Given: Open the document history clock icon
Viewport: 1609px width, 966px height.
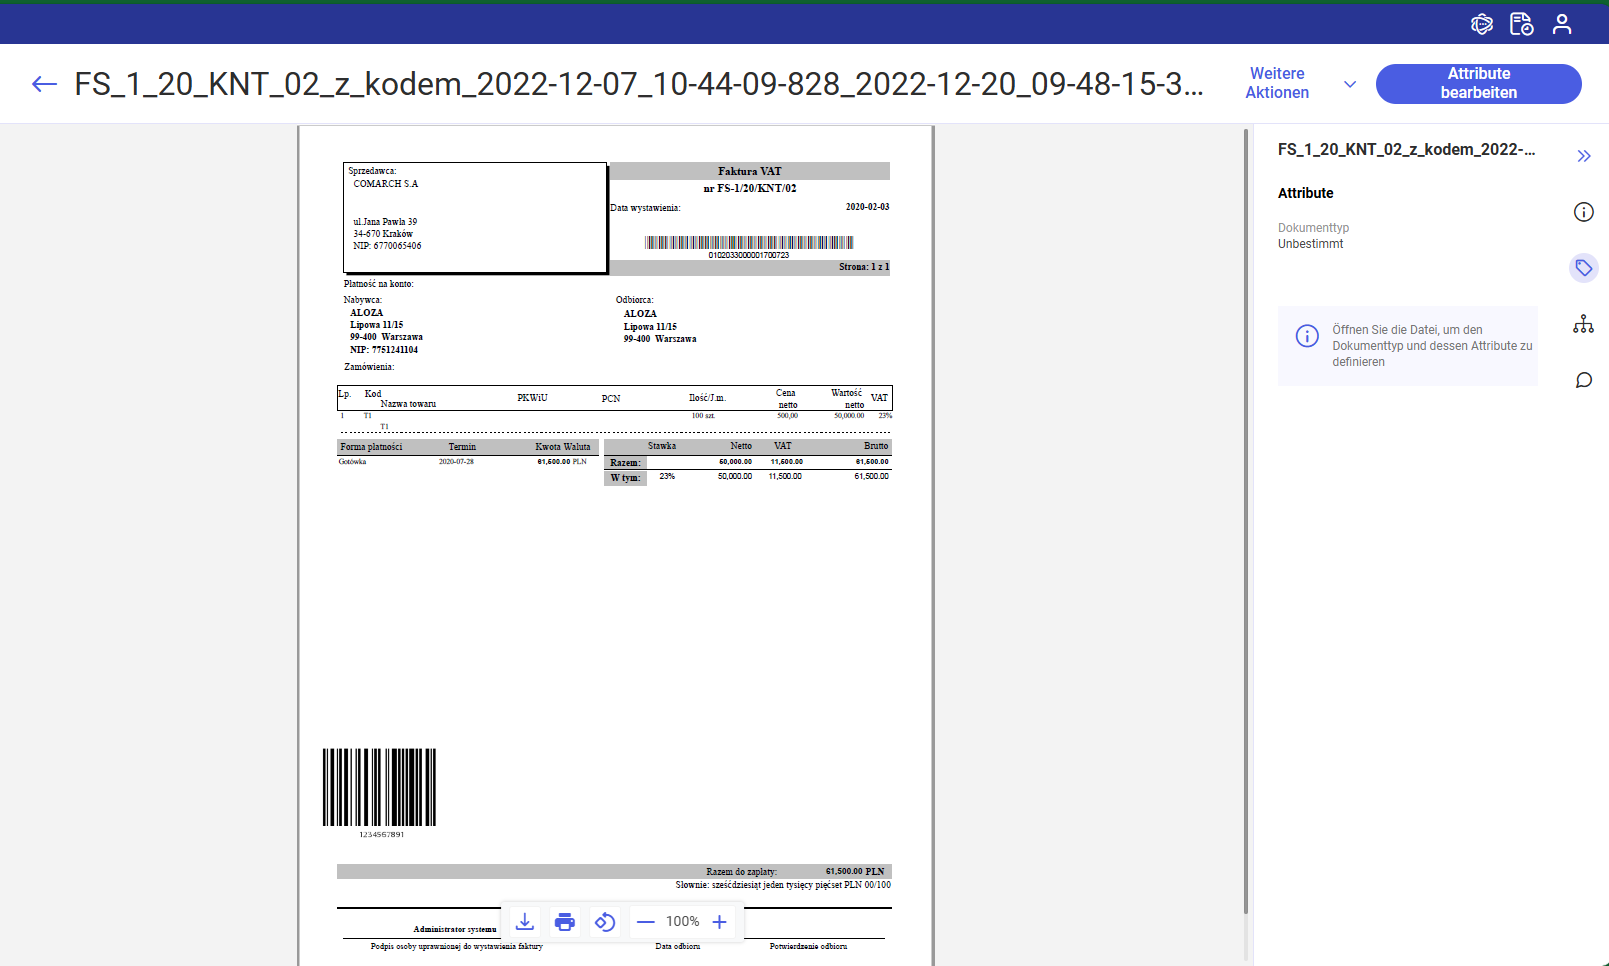Looking at the screenshot, I should (x=1521, y=24).
